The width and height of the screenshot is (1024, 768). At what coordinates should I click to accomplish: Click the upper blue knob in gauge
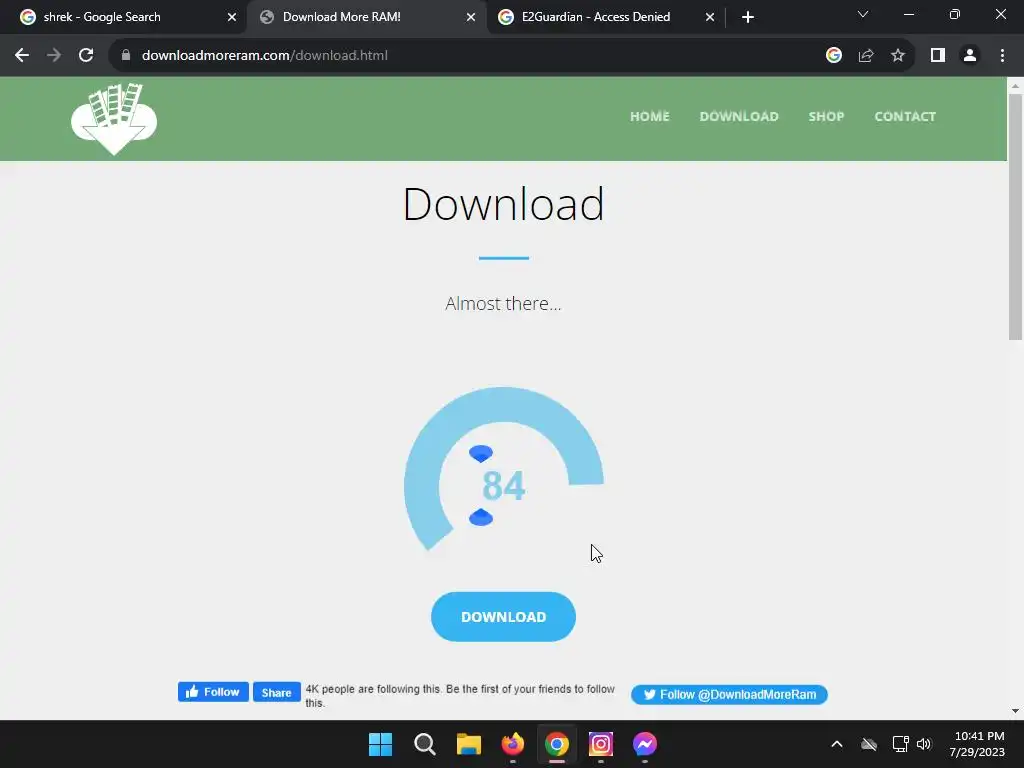pyautogui.click(x=481, y=453)
